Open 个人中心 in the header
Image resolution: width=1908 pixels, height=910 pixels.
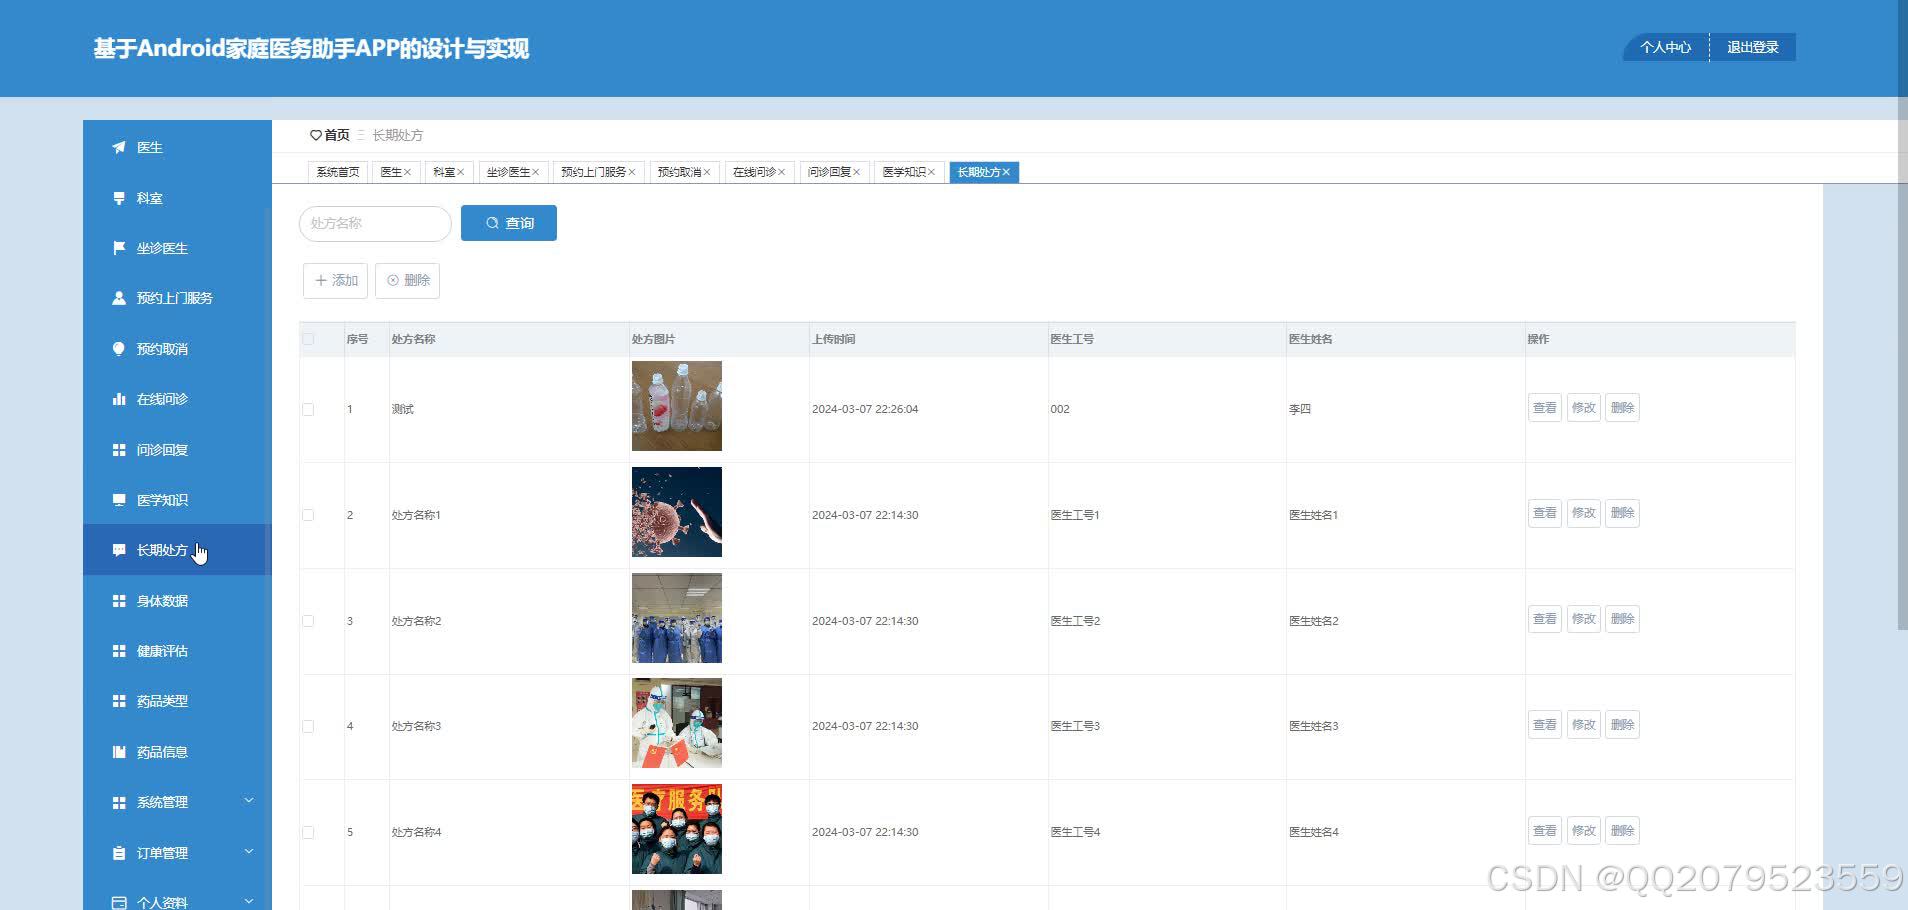[x=1666, y=47]
